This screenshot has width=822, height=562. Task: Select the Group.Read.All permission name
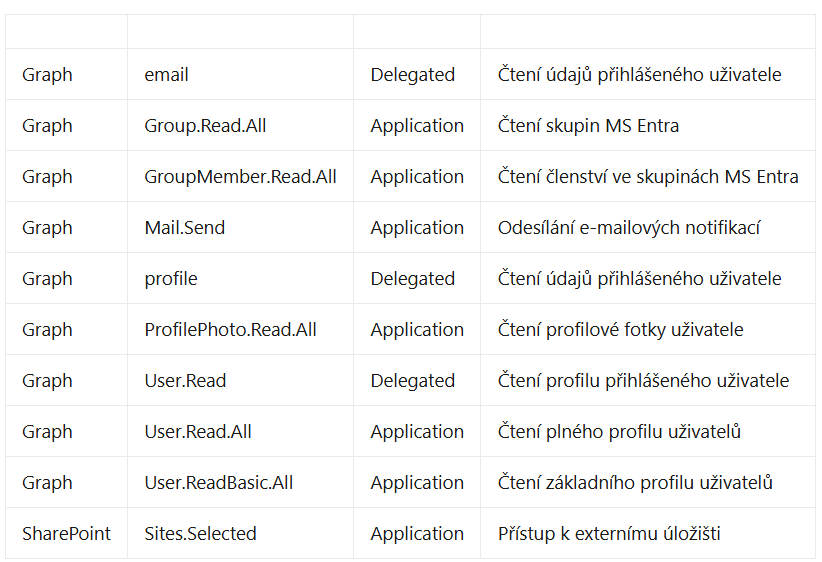pyautogui.click(x=205, y=126)
